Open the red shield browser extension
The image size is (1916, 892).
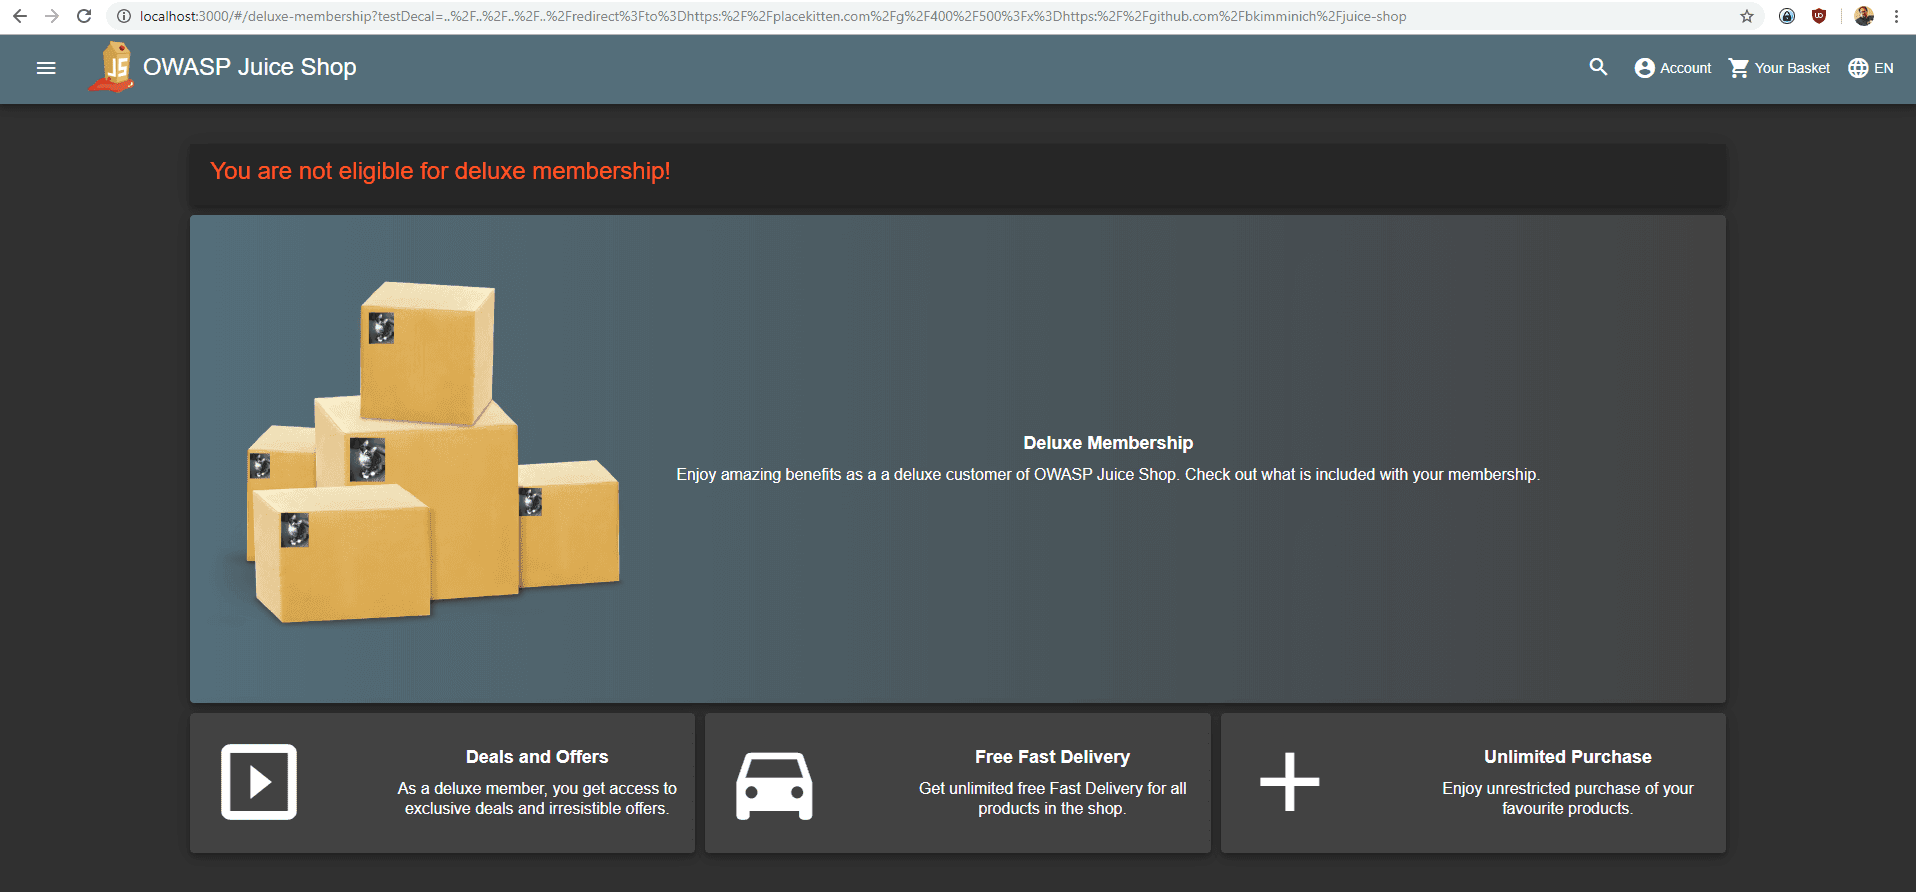[x=1819, y=16]
